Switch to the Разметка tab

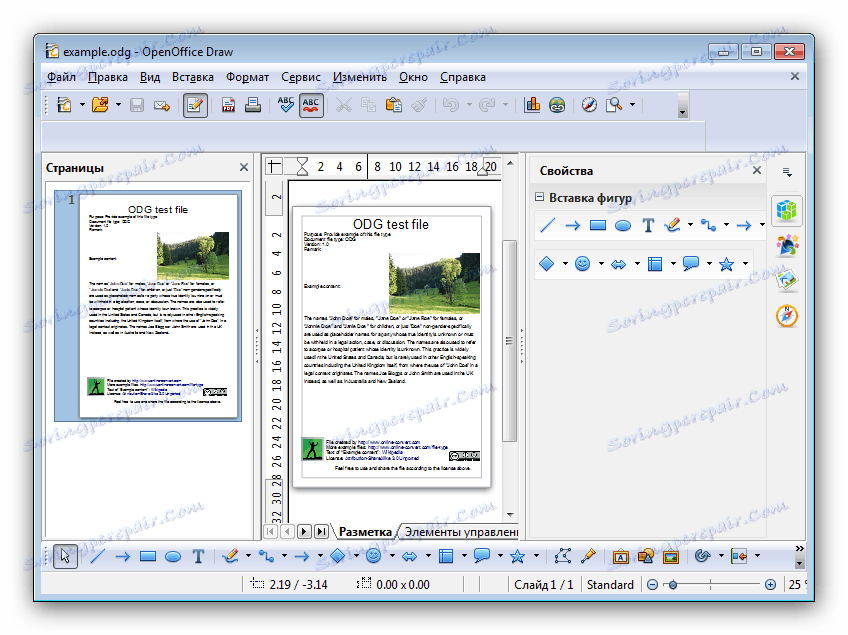click(x=363, y=531)
